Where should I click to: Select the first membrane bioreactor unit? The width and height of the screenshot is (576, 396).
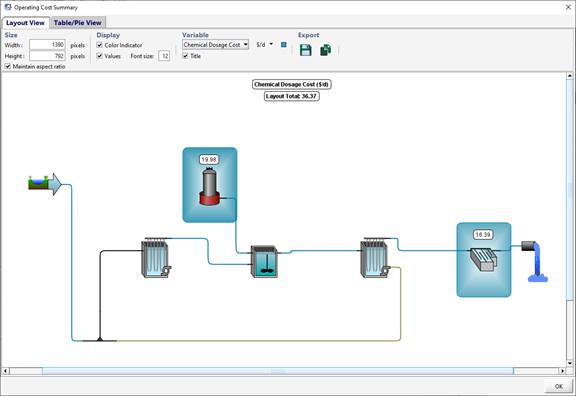point(156,257)
